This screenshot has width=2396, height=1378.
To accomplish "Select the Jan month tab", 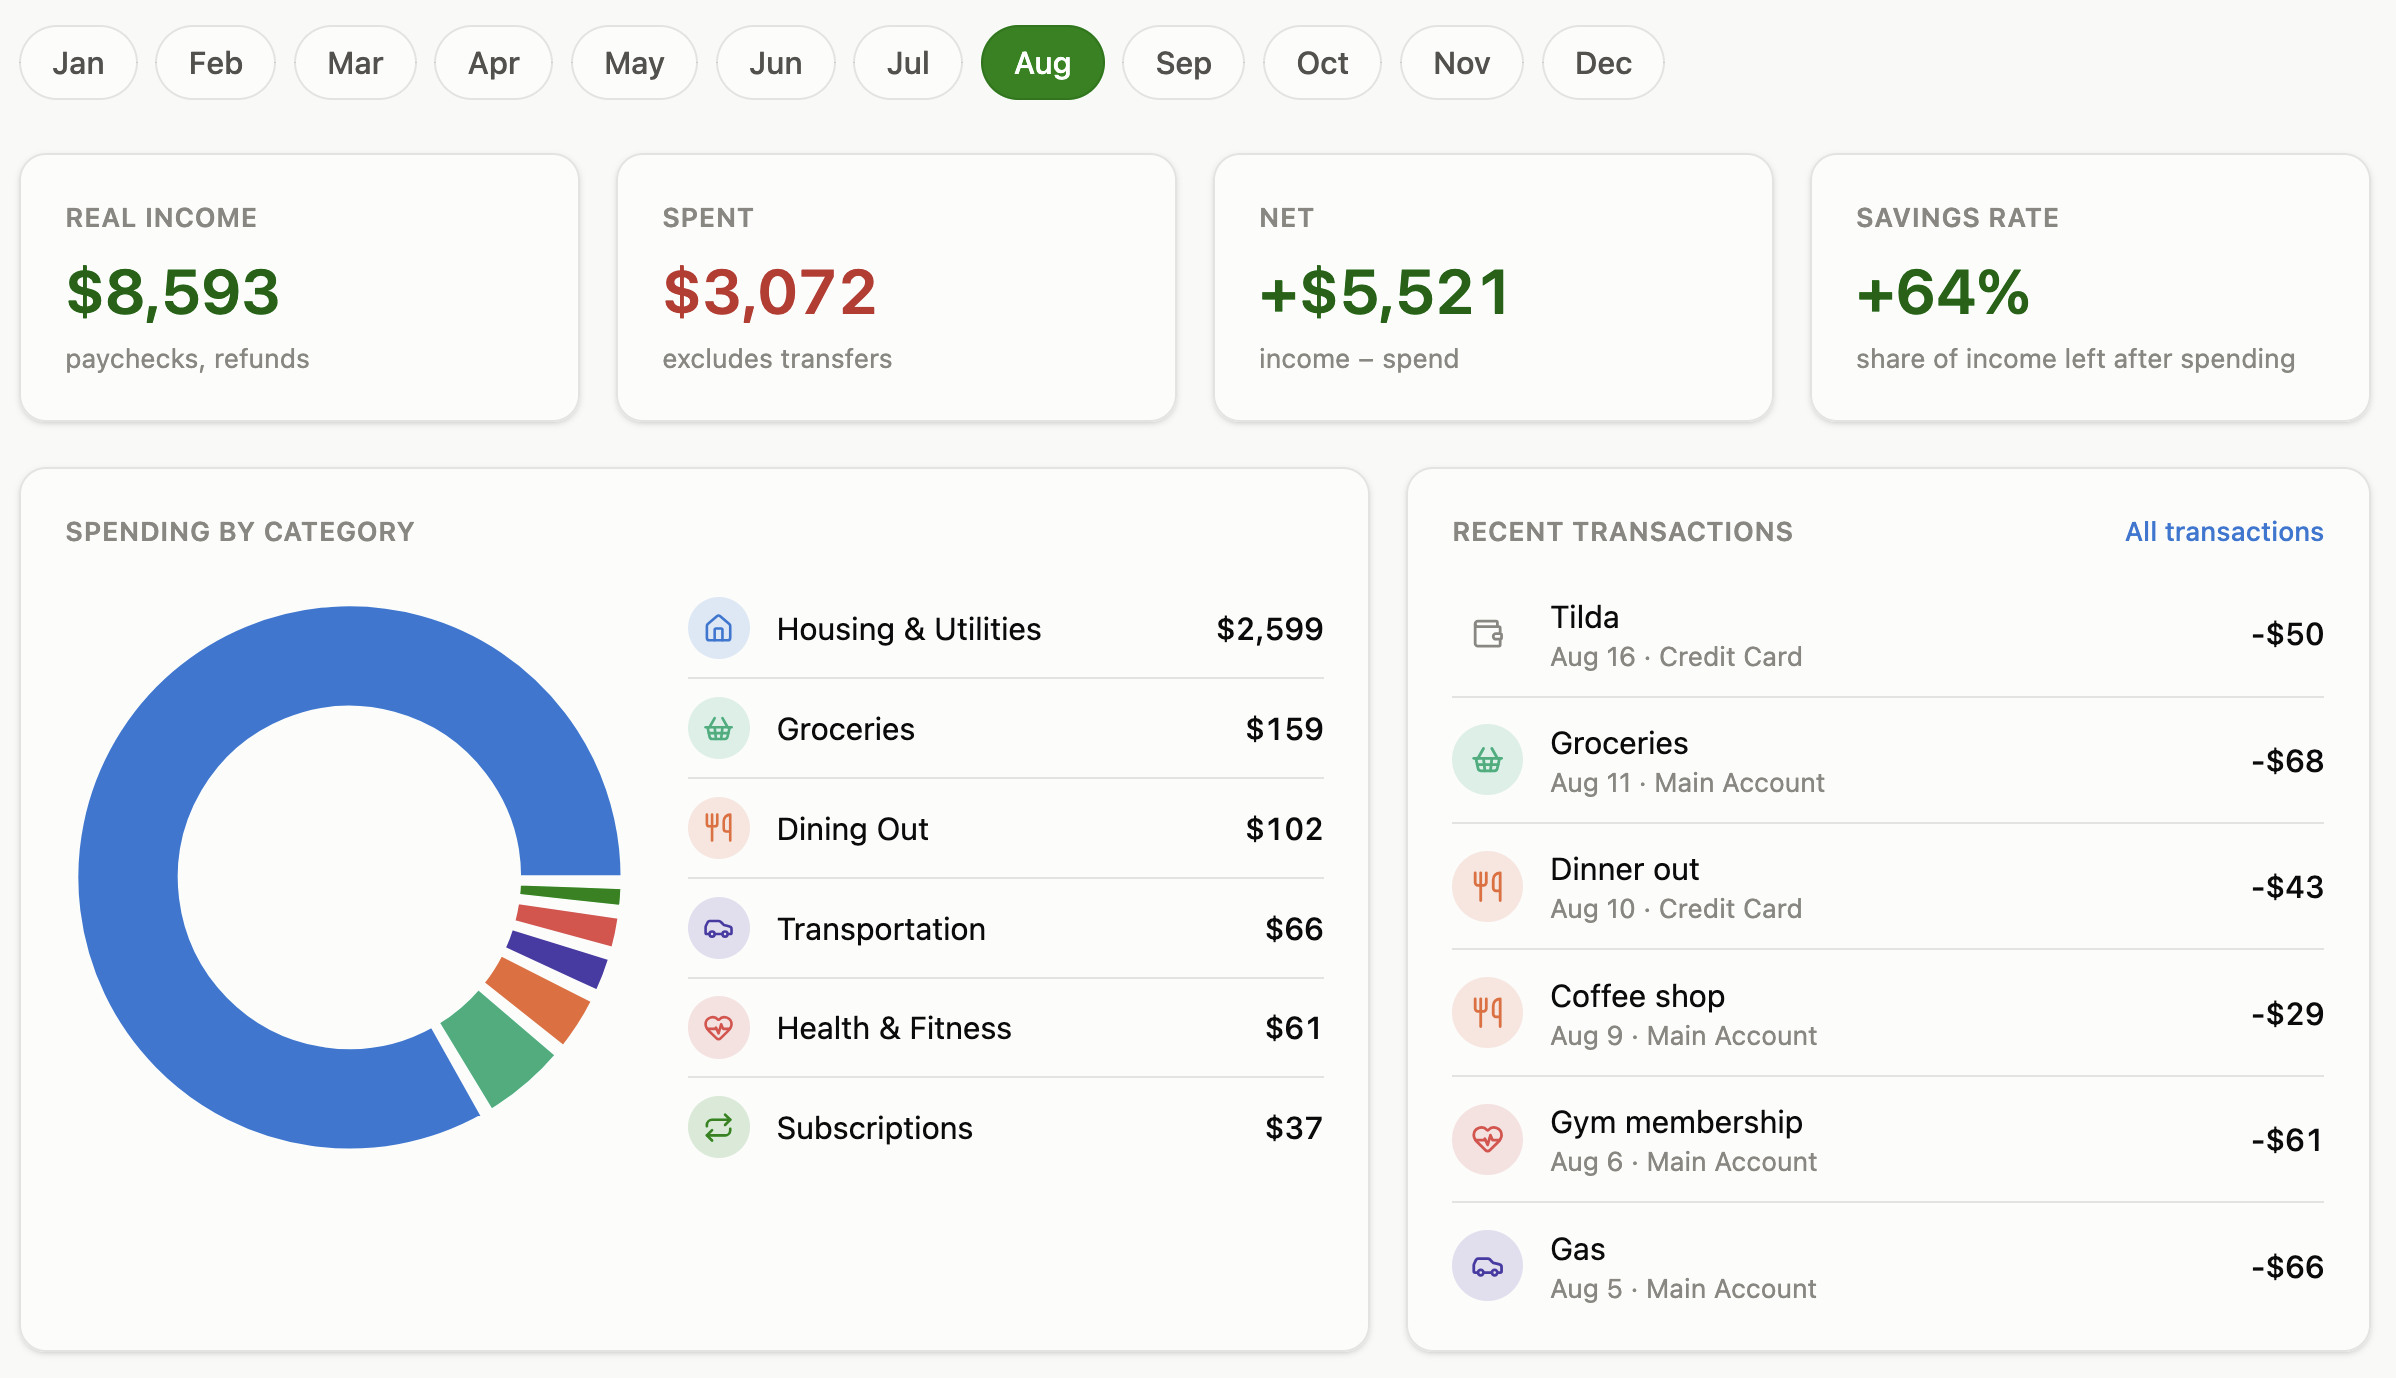I will point(78,63).
